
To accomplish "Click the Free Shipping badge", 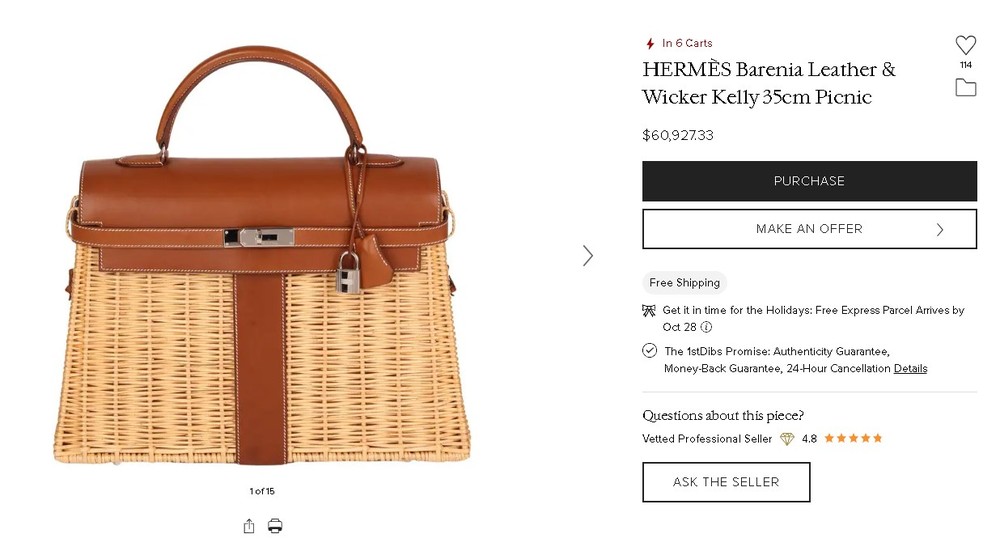I will [684, 283].
